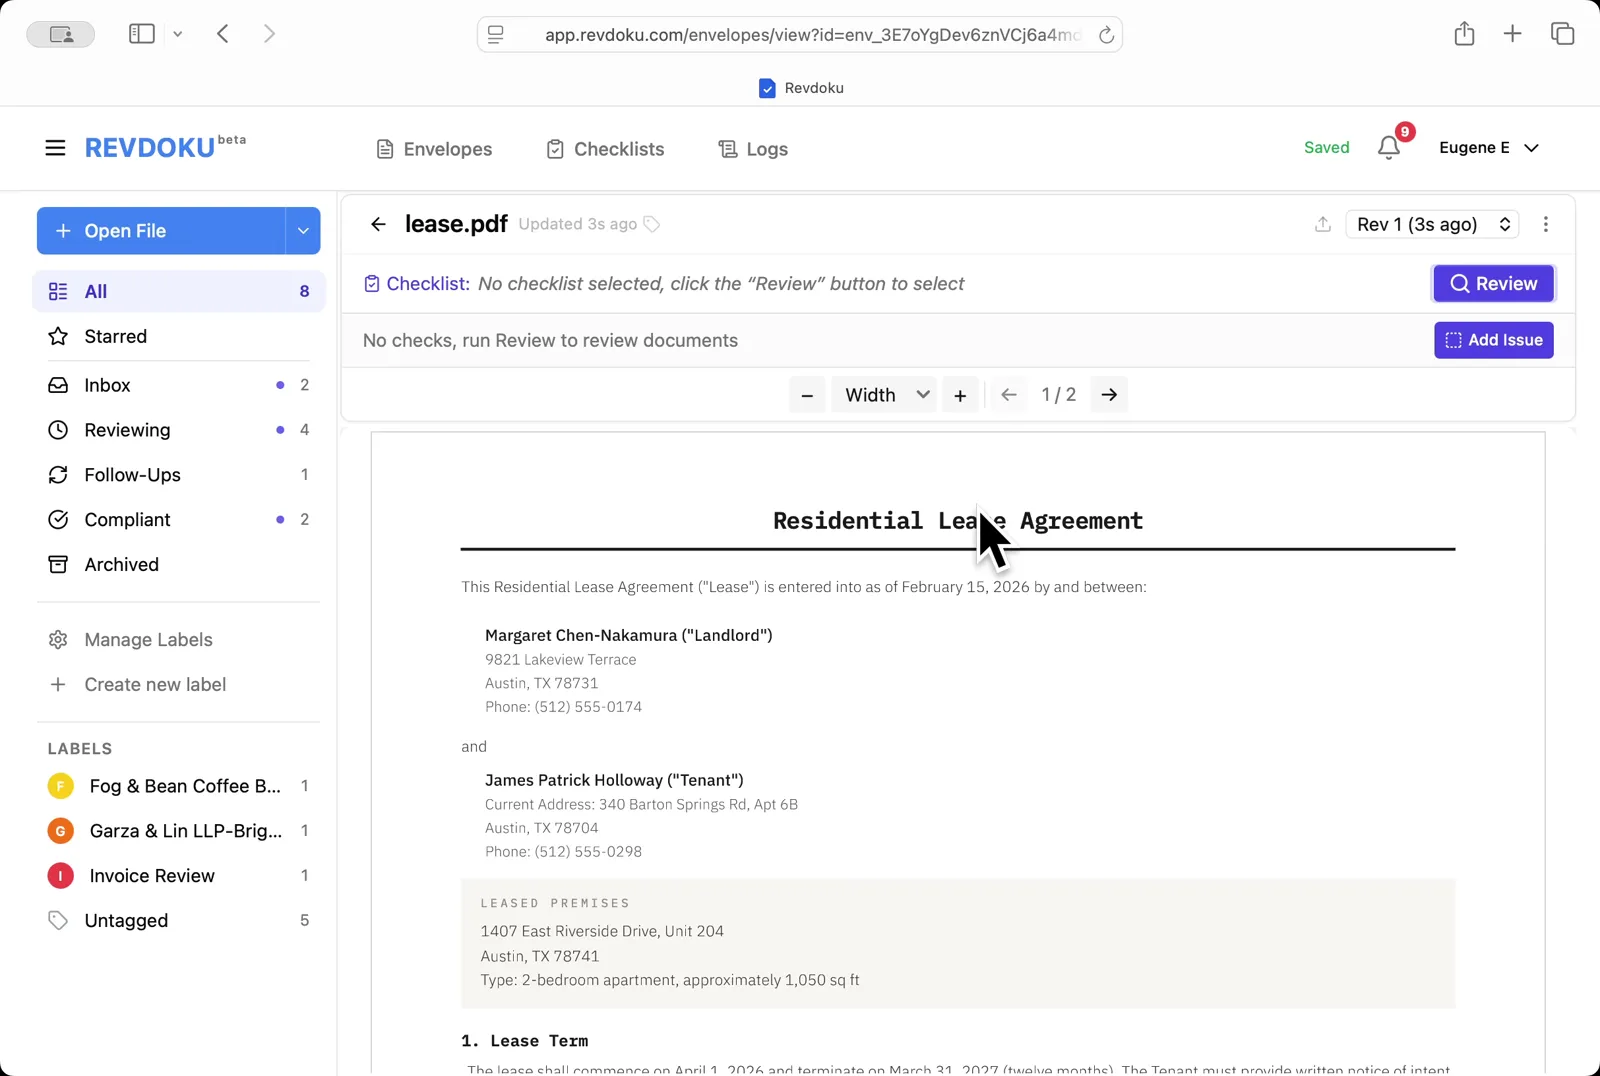
Task: Click the hamburger menu beside REVDOKU logo
Action: click(x=55, y=147)
